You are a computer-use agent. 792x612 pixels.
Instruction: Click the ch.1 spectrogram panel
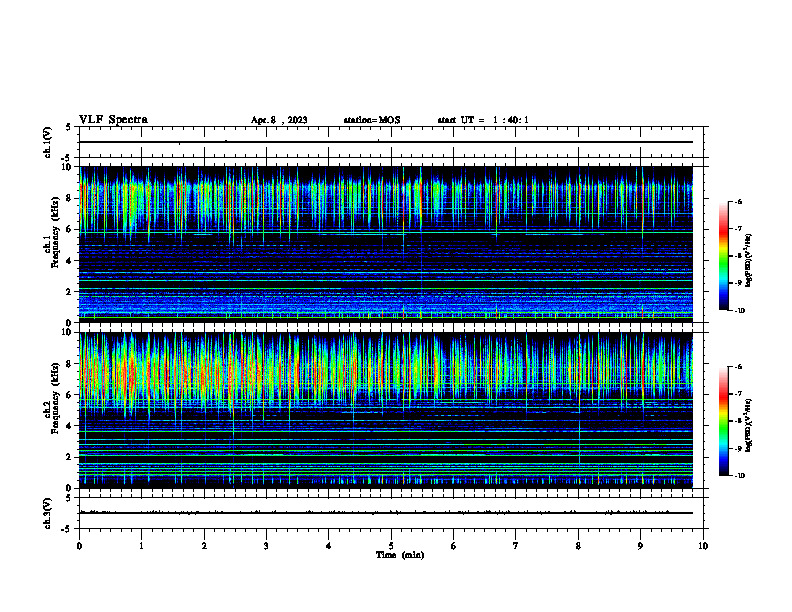coord(386,244)
